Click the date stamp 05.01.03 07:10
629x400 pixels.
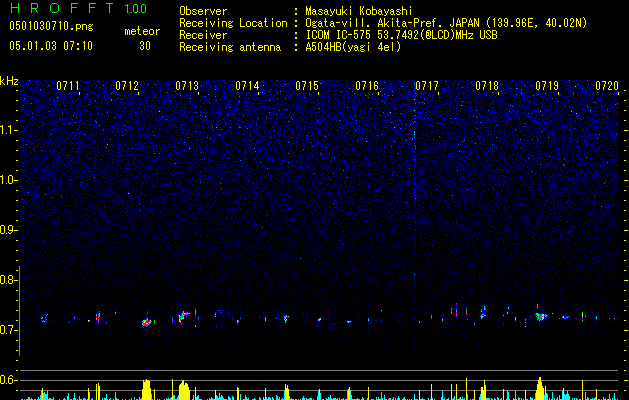(51, 46)
